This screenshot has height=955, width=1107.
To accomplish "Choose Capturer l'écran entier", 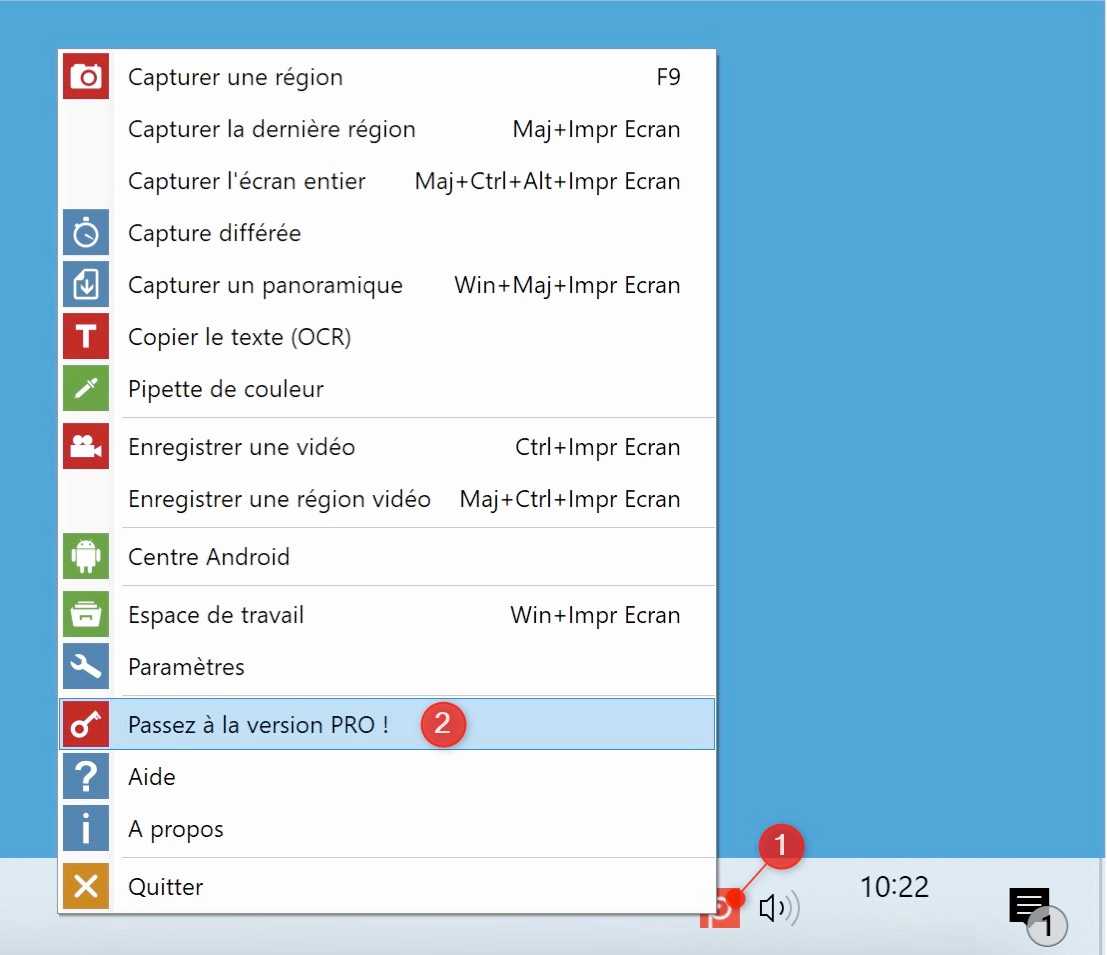I will [247, 181].
